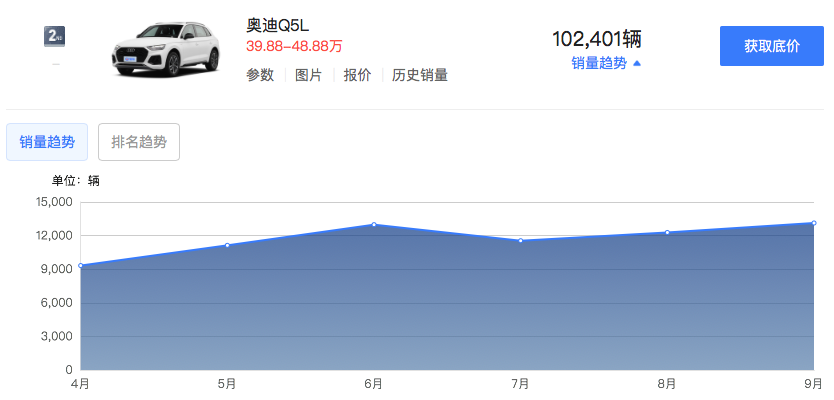The height and width of the screenshot is (400, 834).
Task: Click the rank 2 badge icon
Action: pyautogui.click(x=55, y=36)
